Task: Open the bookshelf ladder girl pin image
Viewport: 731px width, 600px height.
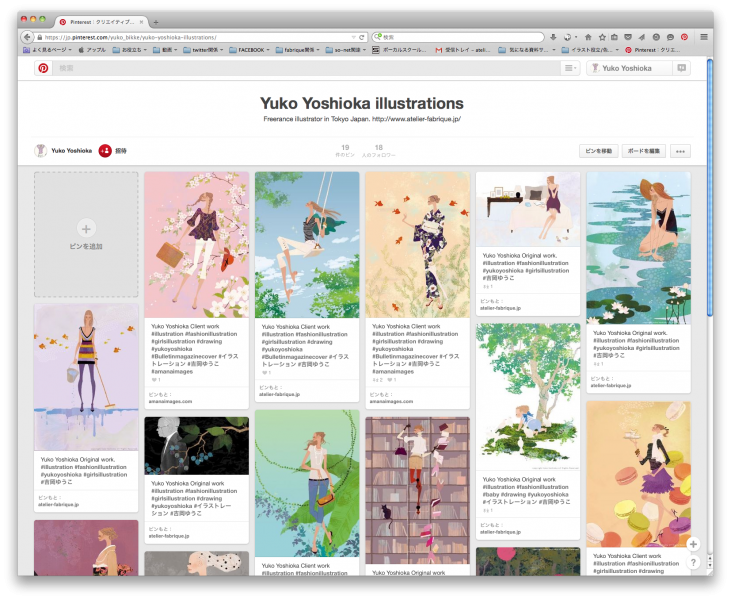Action: [x=417, y=490]
